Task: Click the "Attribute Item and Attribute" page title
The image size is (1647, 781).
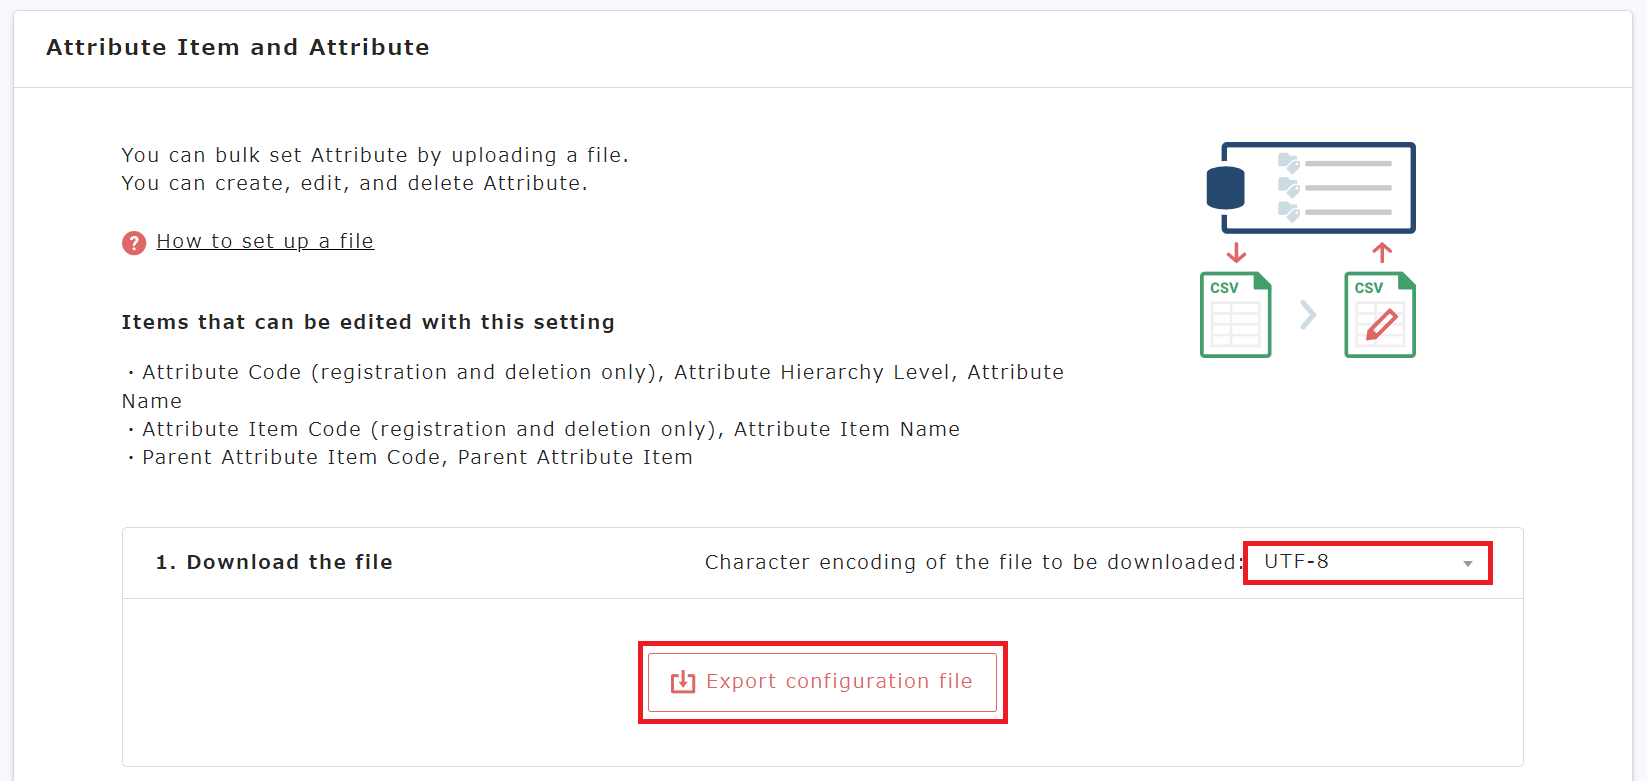Action: [238, 47]
